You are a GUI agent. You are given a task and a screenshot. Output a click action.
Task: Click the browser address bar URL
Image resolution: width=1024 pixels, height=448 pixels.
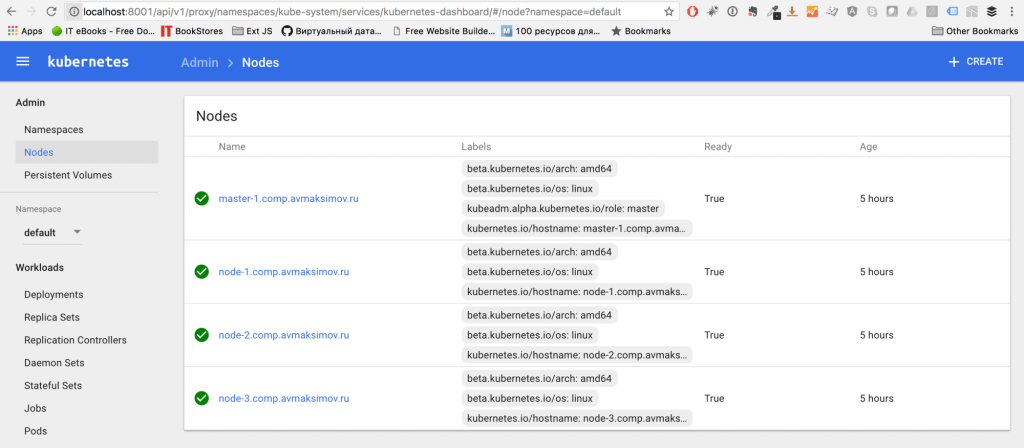pos(350,11)
